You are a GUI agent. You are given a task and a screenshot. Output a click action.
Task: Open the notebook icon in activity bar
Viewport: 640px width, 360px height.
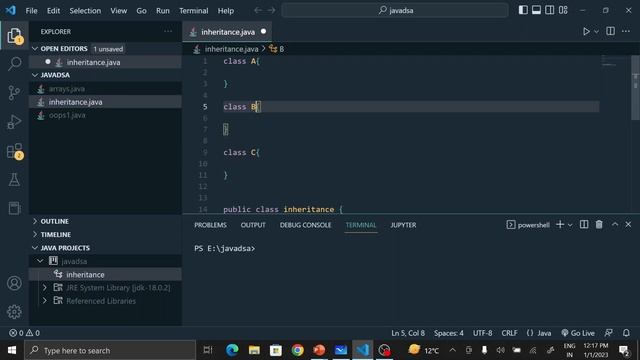tap(14, 208)
